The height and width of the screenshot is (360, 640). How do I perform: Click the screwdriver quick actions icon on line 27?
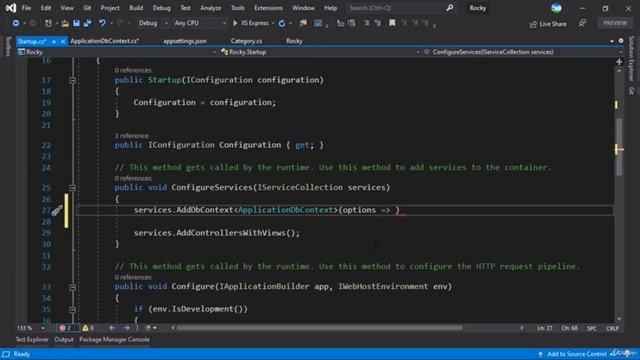point(57,211)
